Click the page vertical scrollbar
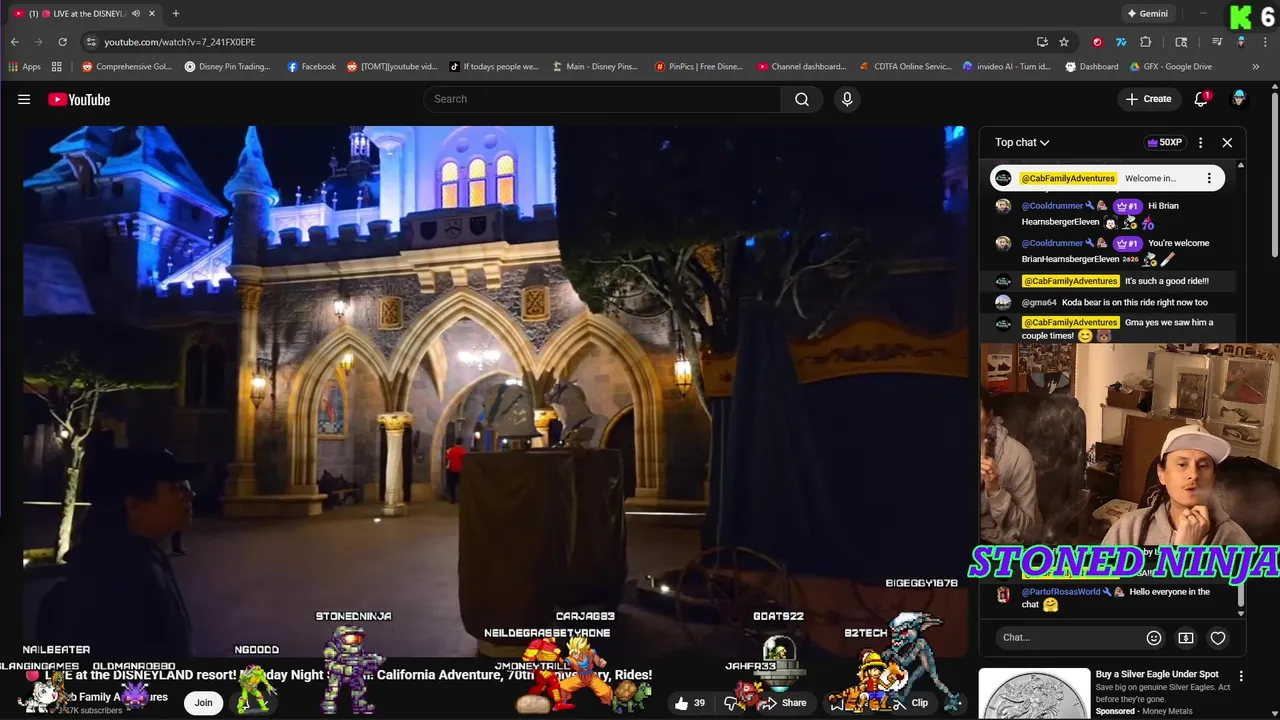 [x=1274, y=175]
